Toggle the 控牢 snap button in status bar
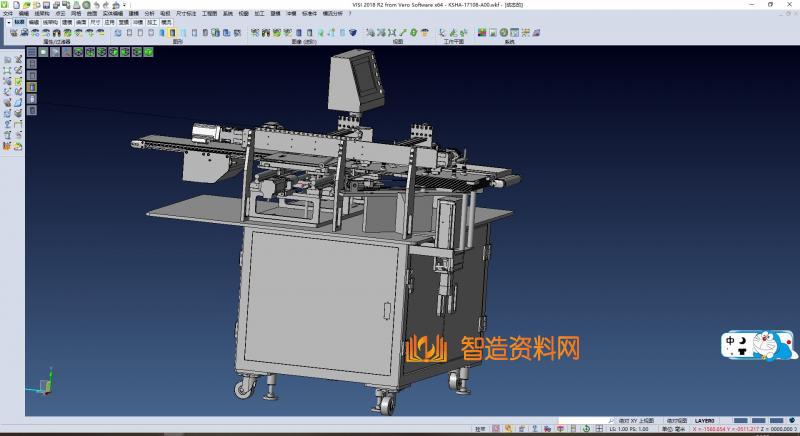Image resolution: width=800 pixels, height=436 pixels. (x=480, y=428)
